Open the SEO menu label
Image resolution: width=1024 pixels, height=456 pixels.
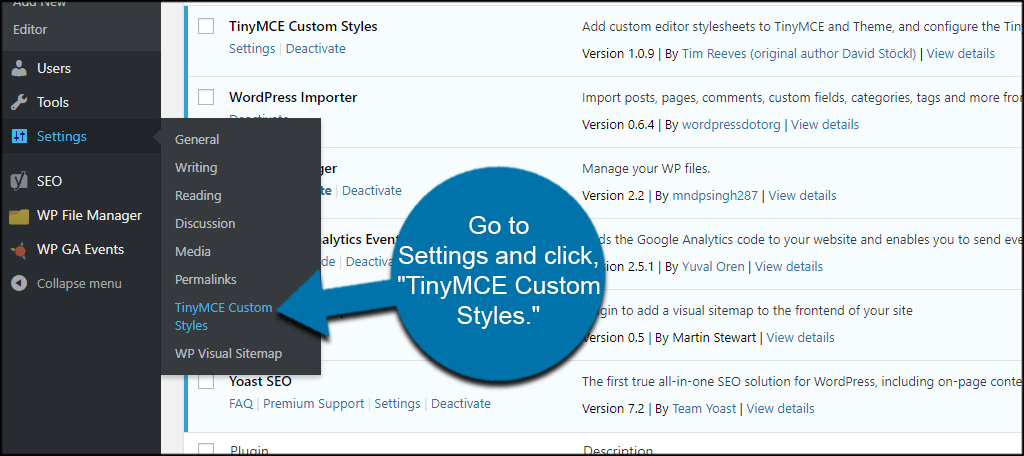coord(50,181)
